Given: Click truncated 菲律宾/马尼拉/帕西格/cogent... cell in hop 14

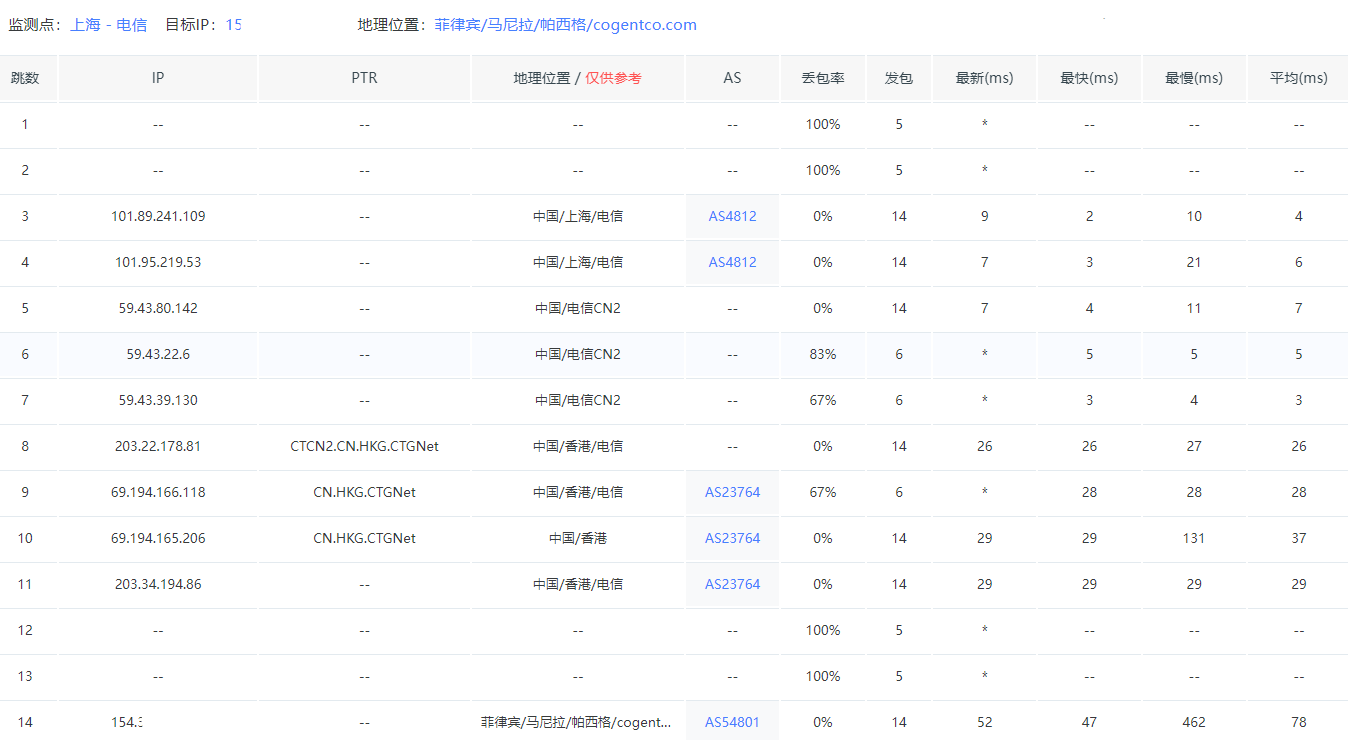Looking at the screenshot, I should pyautogui.click(x=577, y=722).
